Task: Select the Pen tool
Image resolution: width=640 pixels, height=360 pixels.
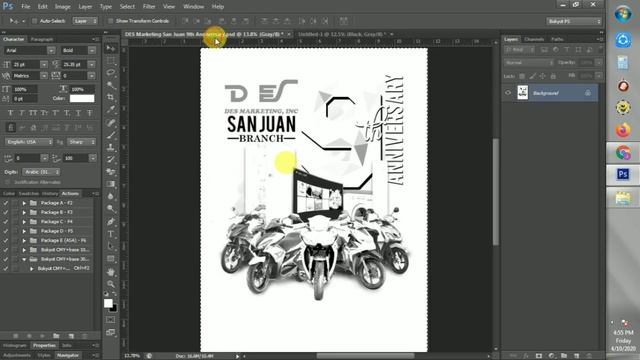Action: [x=111, y=222]
